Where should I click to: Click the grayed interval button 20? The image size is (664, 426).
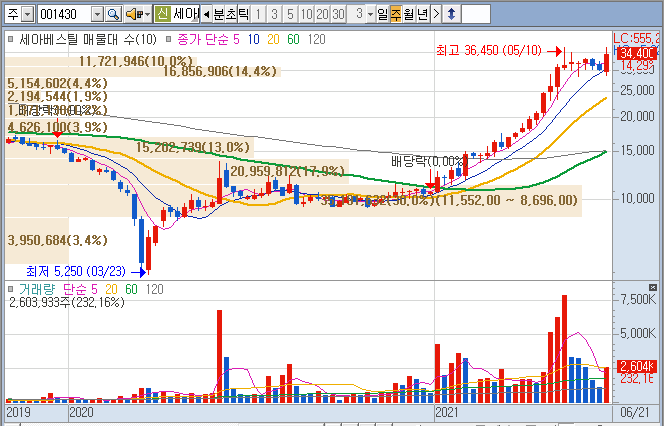coord(322,14)
